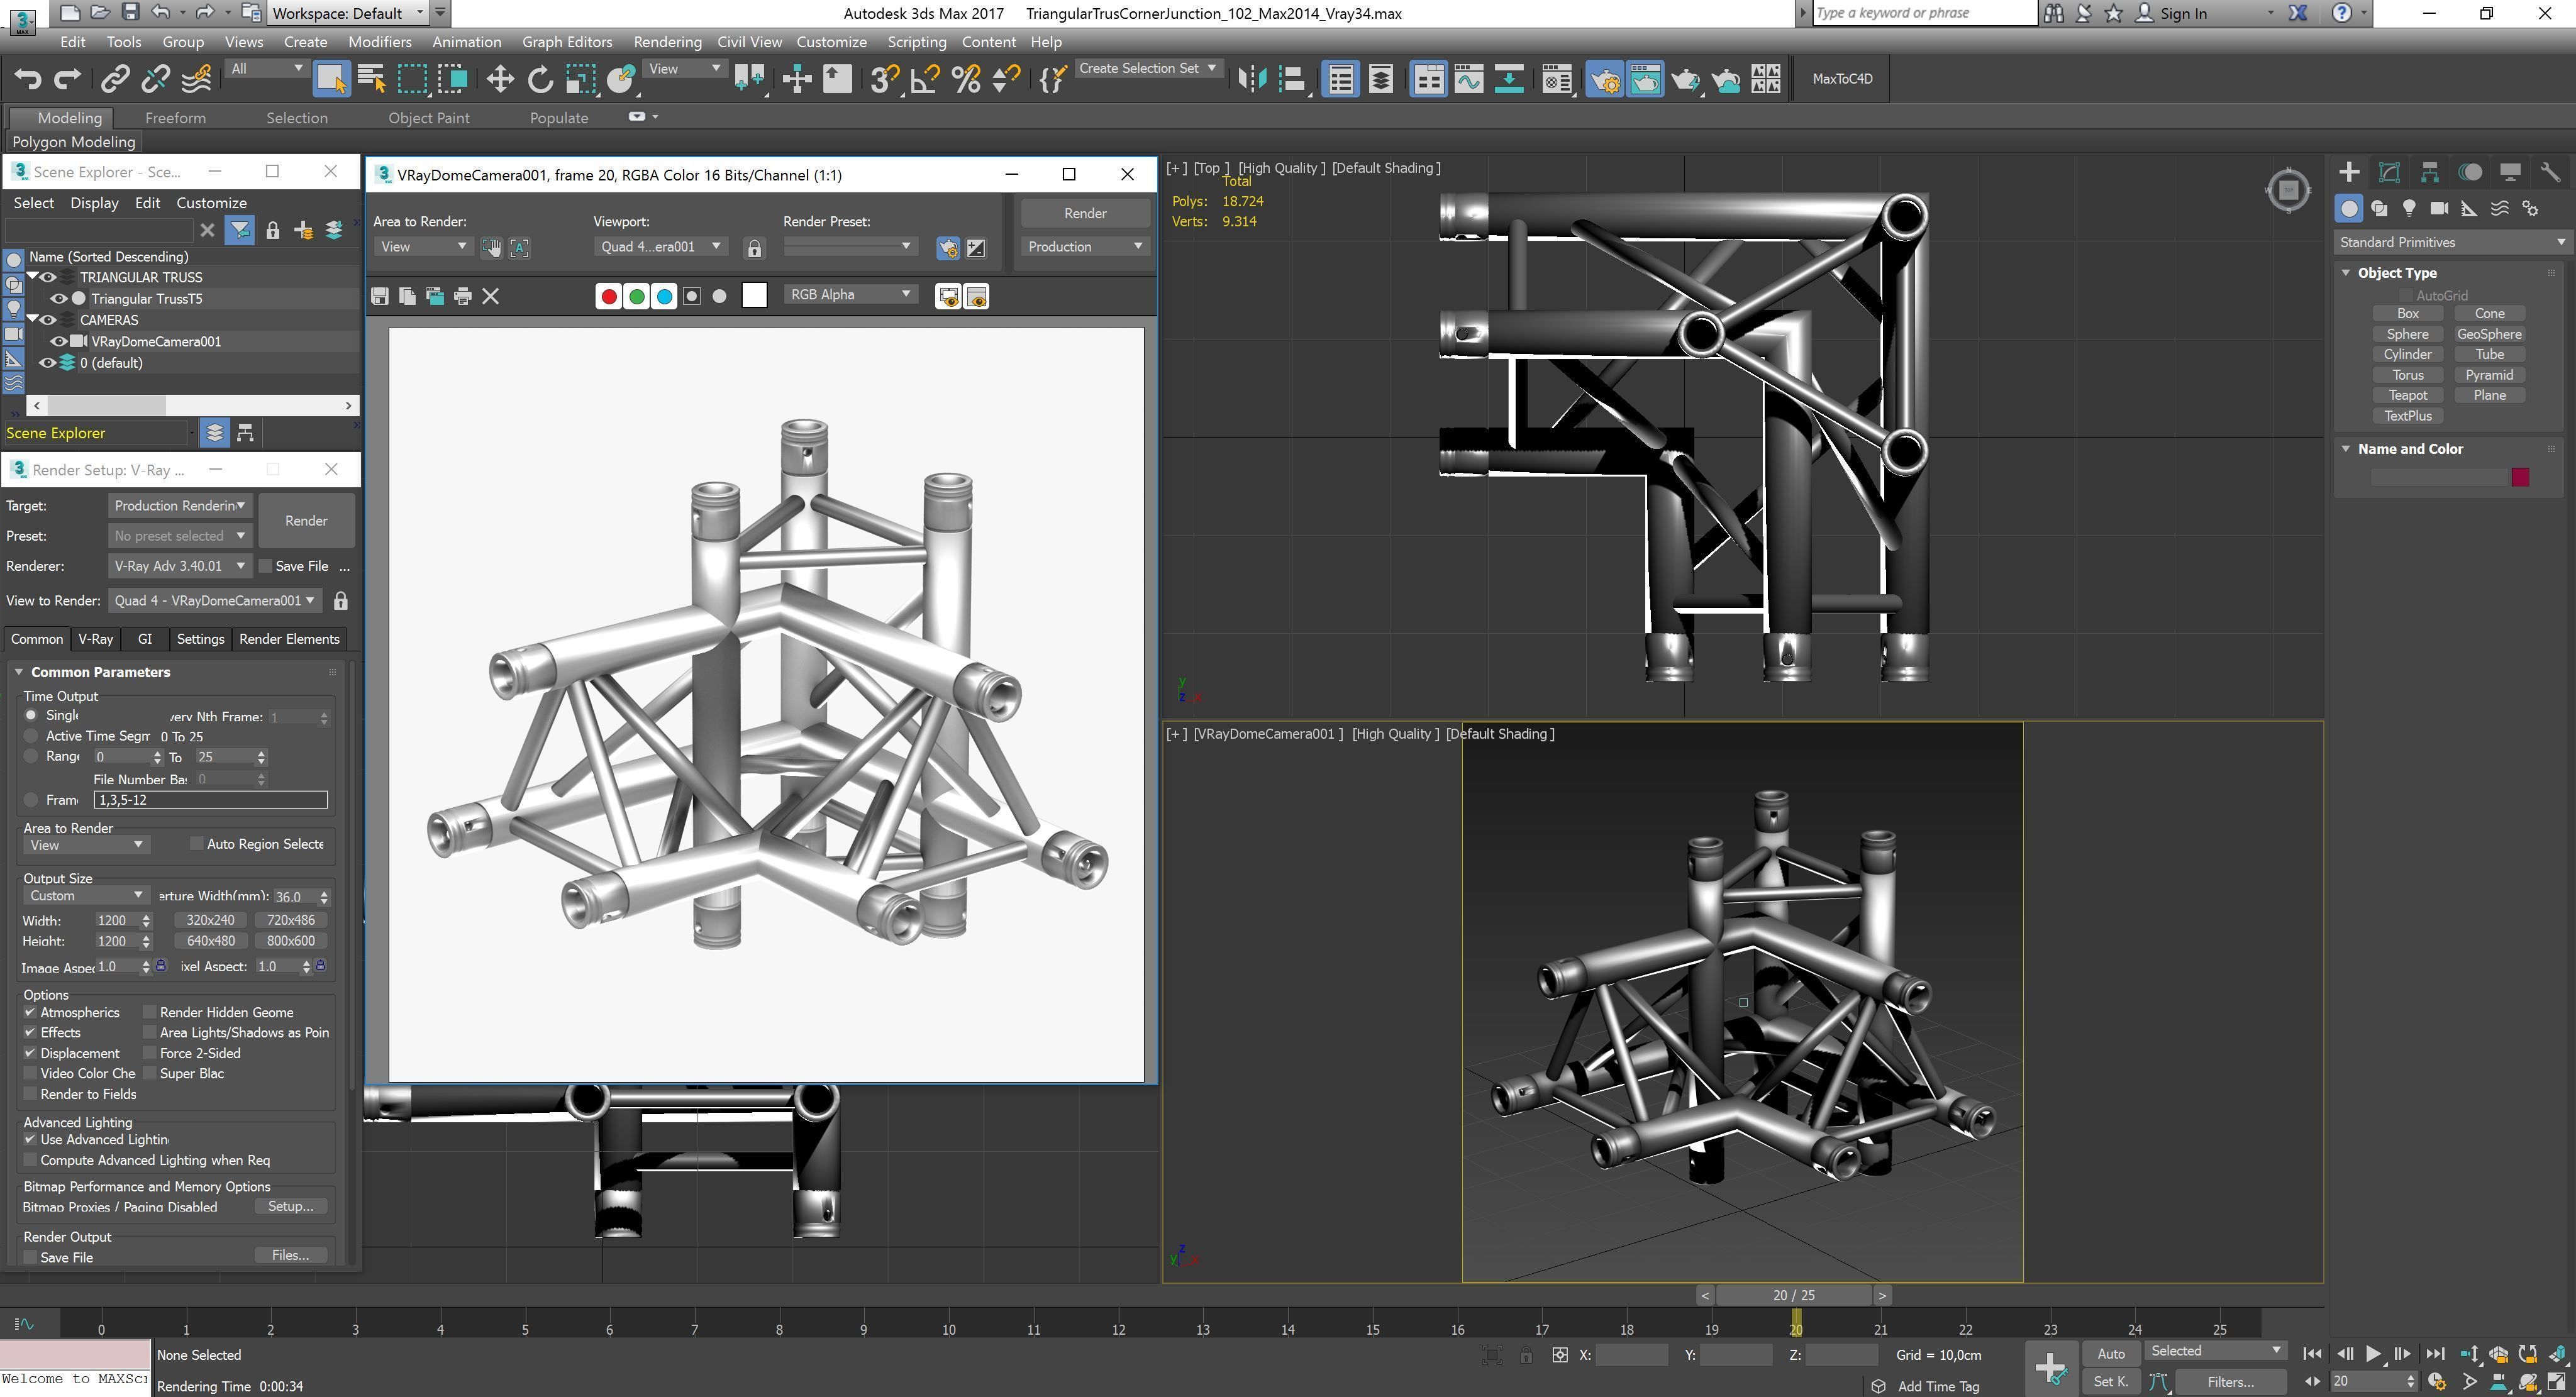Lock the View to Render dropdown
Viewport: 2576px width, 1397px height.
(341, 601)
